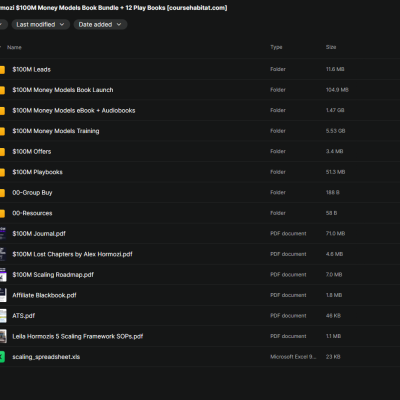This screenshot has height=400, width=400.
Task: Select the $100M Journal.pdf file name
Action: pos(39,234)
